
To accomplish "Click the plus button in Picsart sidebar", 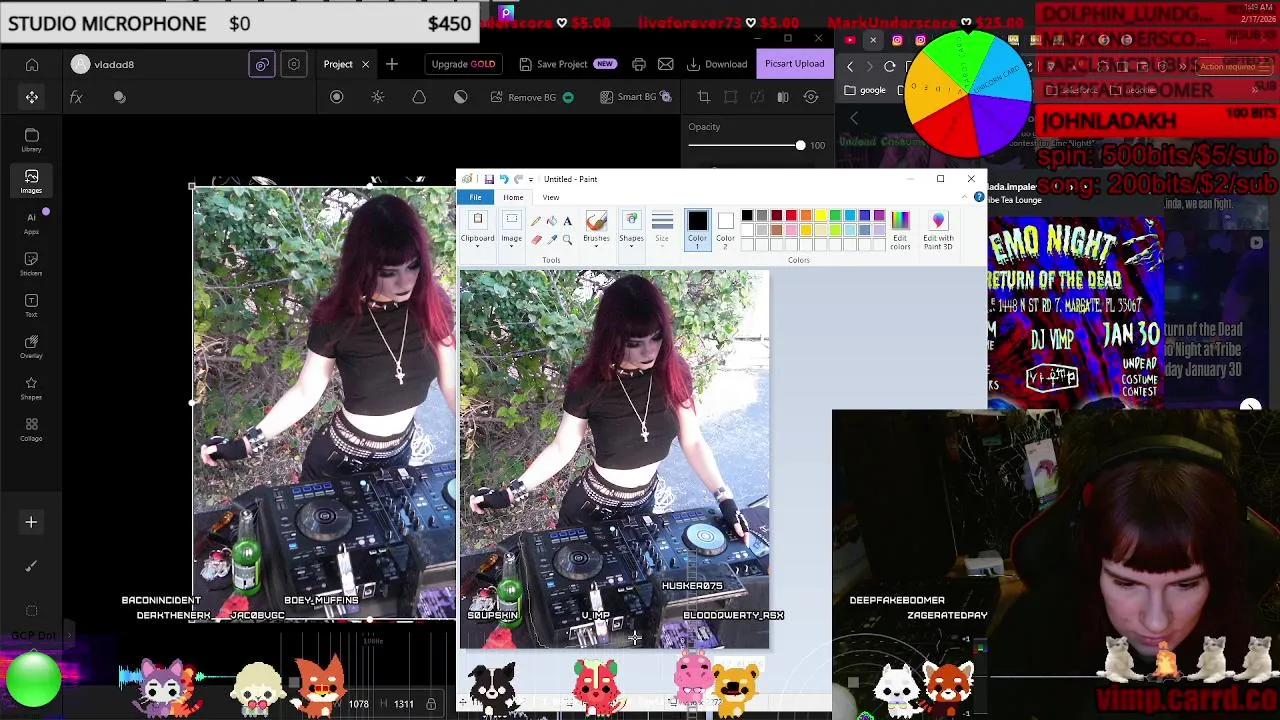I will click(x=31, y=522).
